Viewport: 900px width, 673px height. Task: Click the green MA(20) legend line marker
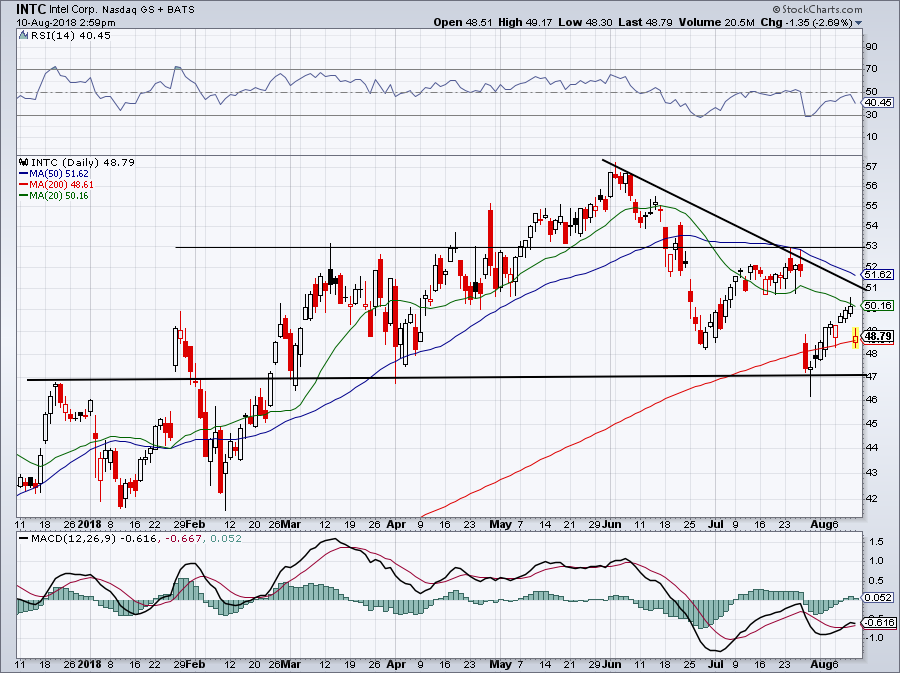[x=24, y=196]
